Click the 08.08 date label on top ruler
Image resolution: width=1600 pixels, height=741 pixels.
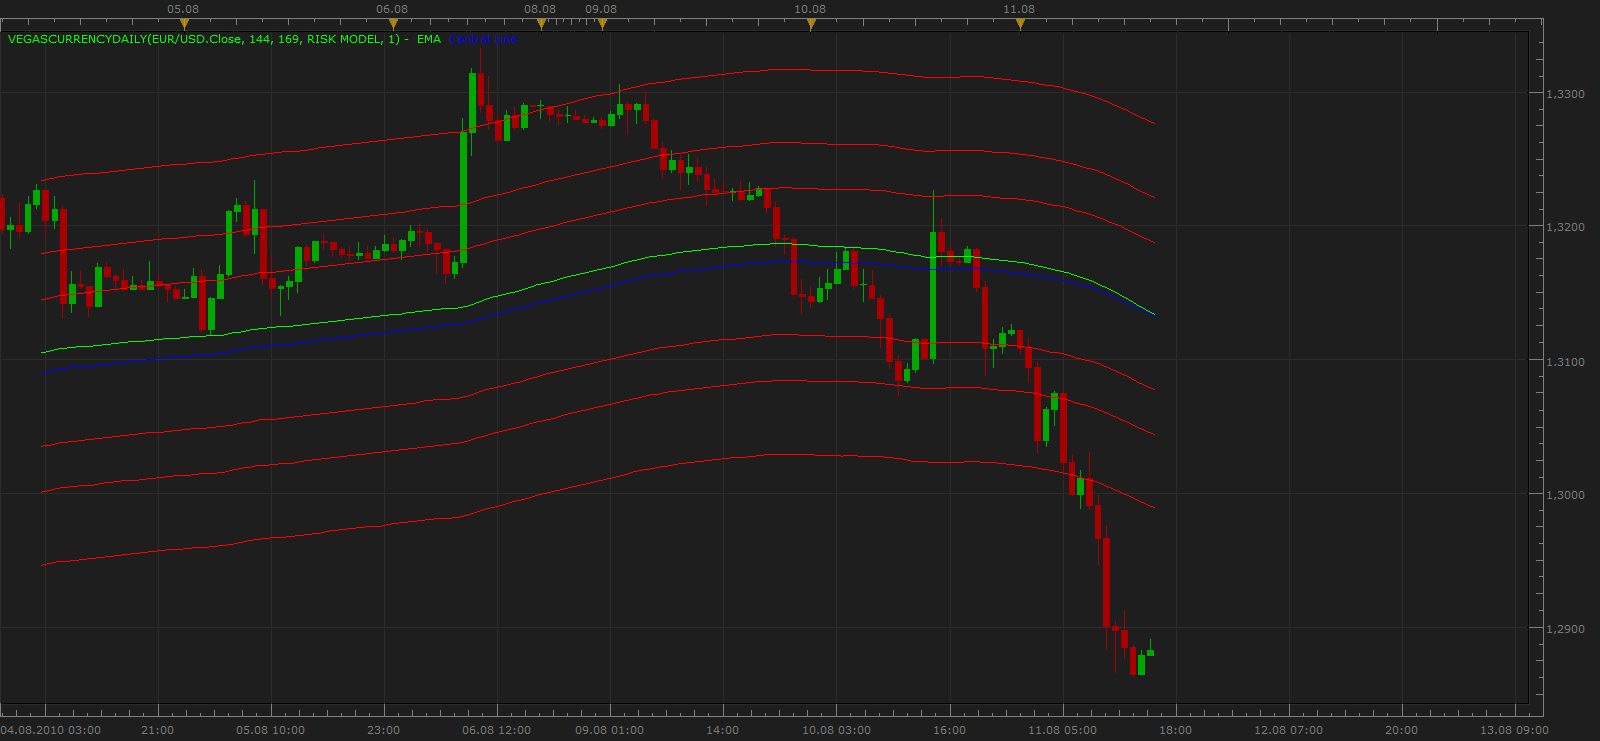[540, 9]
